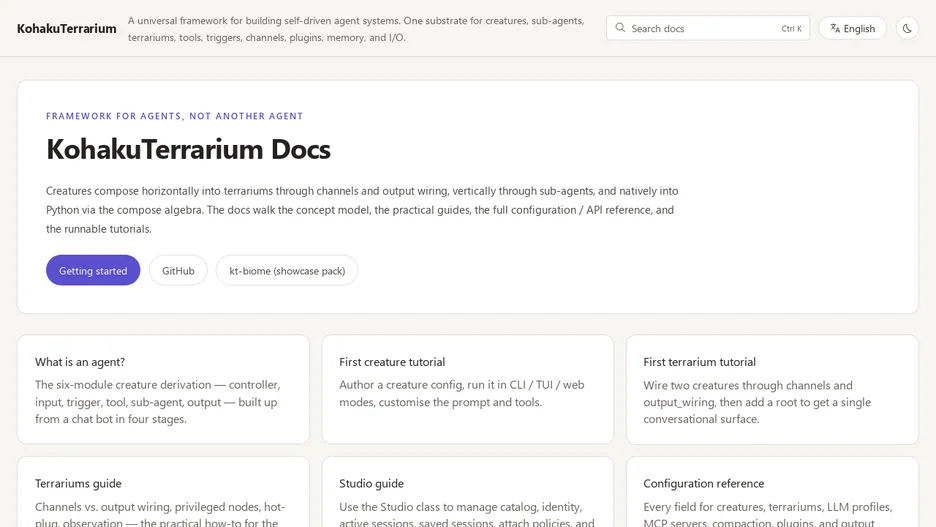Open kt-biome (showcase pack) link
936x527 pixels.
click(x=287, y=270)
